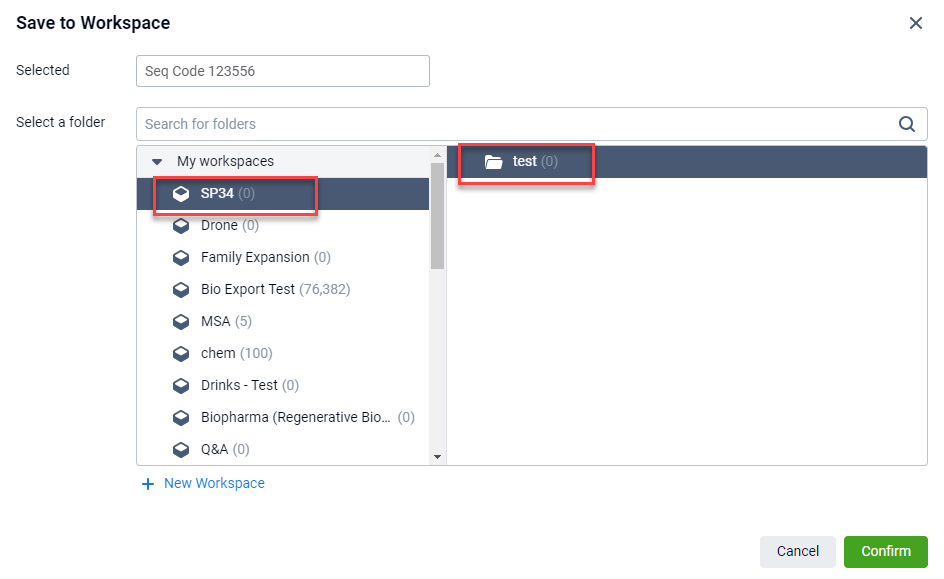Close the Save to Workspace dialog

click(x=916, y=23)
